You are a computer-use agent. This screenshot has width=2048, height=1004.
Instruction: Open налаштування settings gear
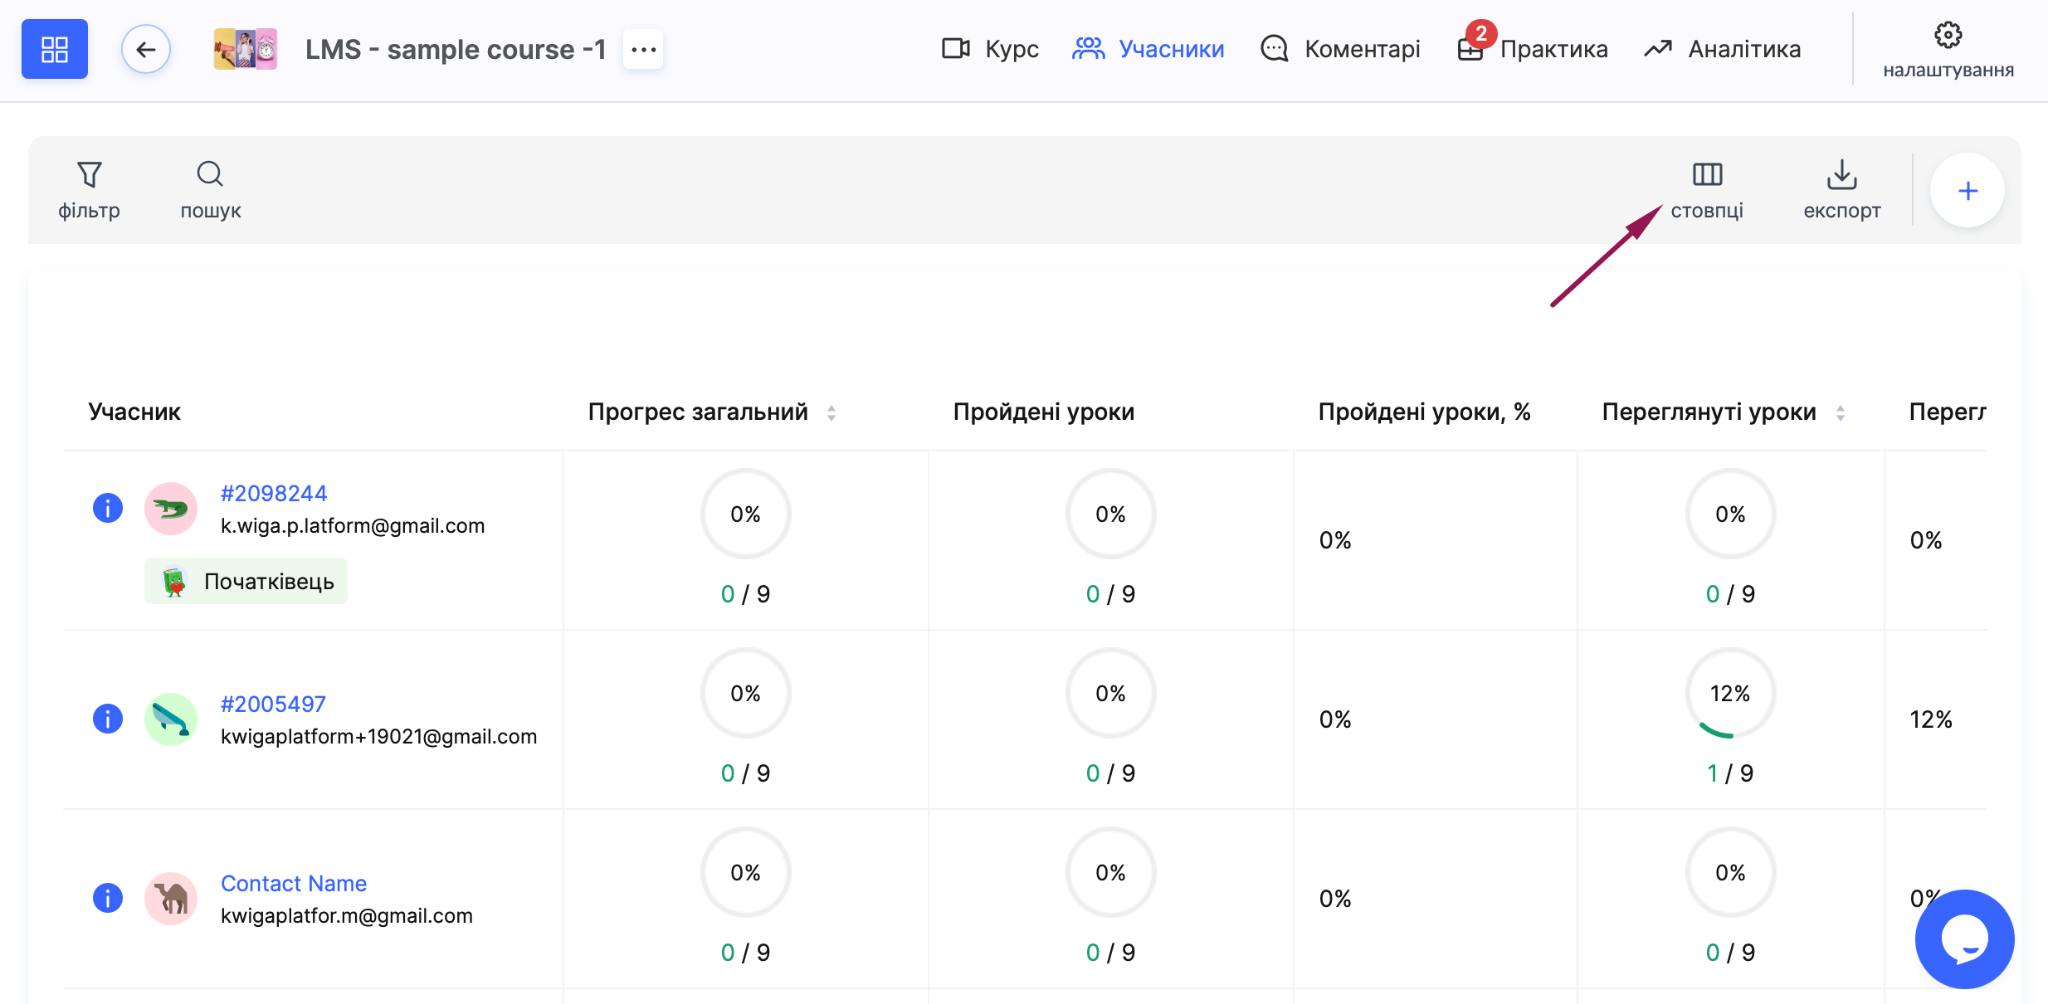1948,49
